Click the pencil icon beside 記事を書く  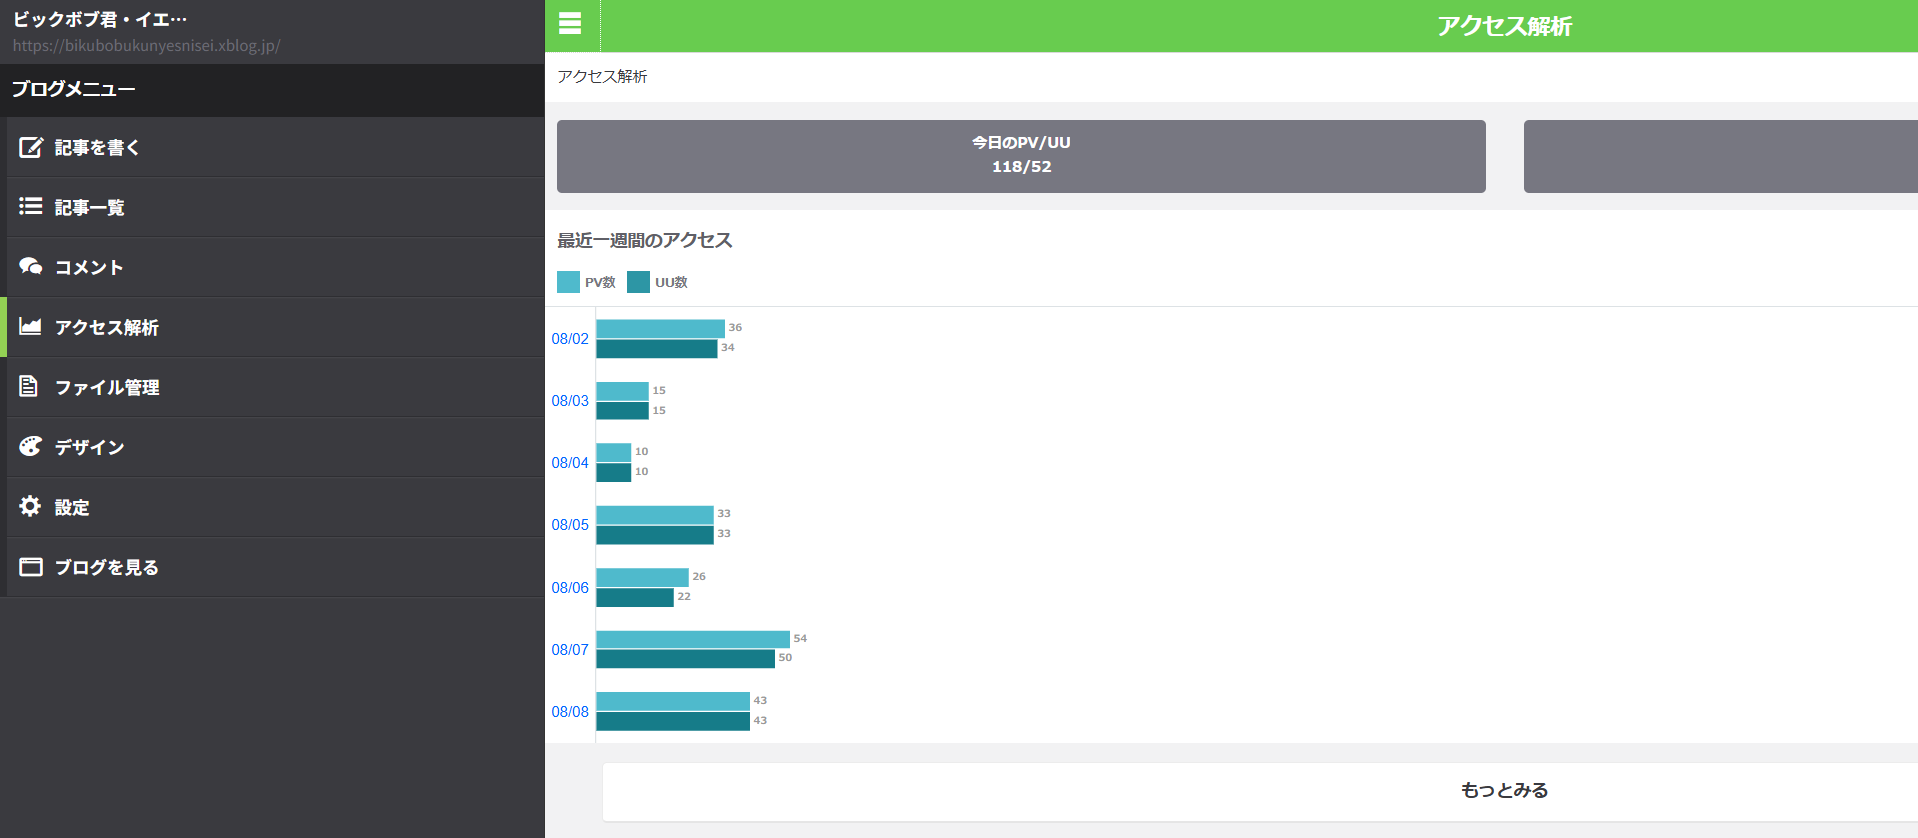pyautogui.click(x=31, y=147)
